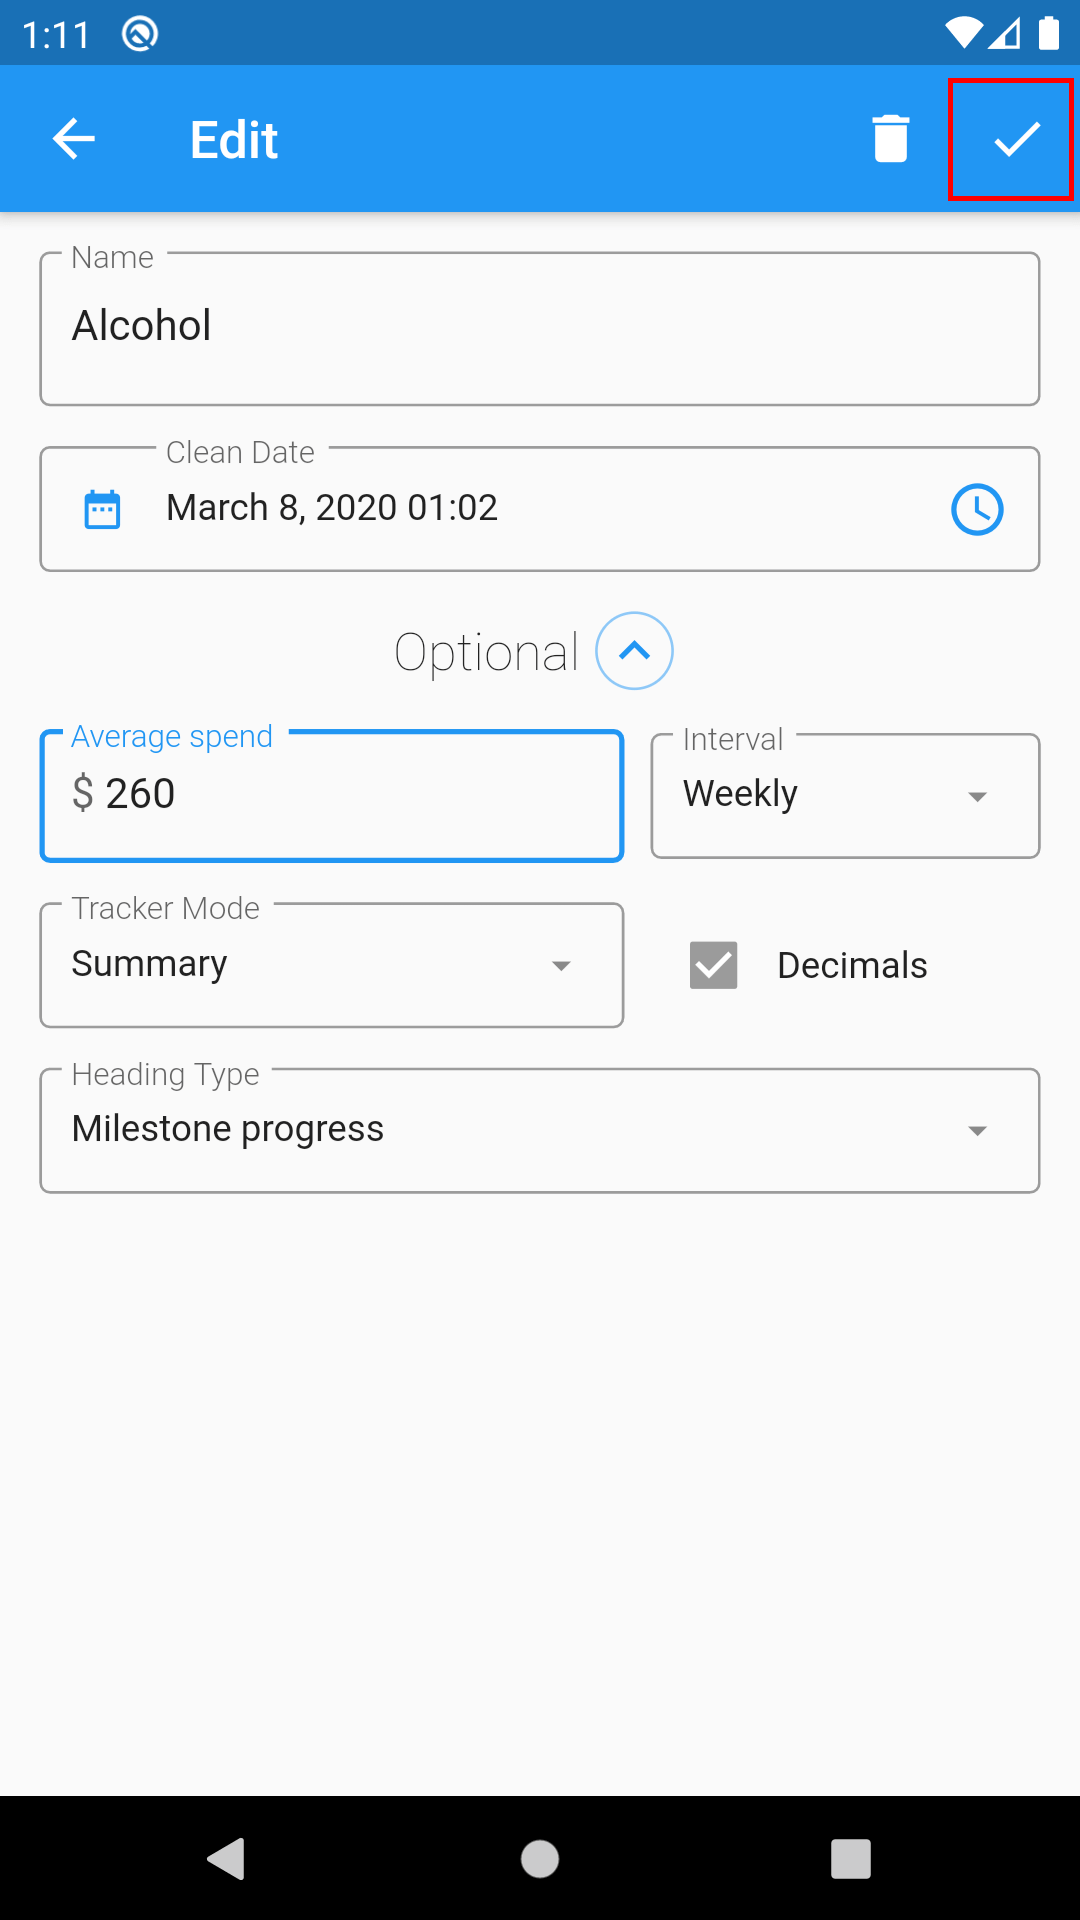Open Tracker Mode dropdown showing Summary

331,965
